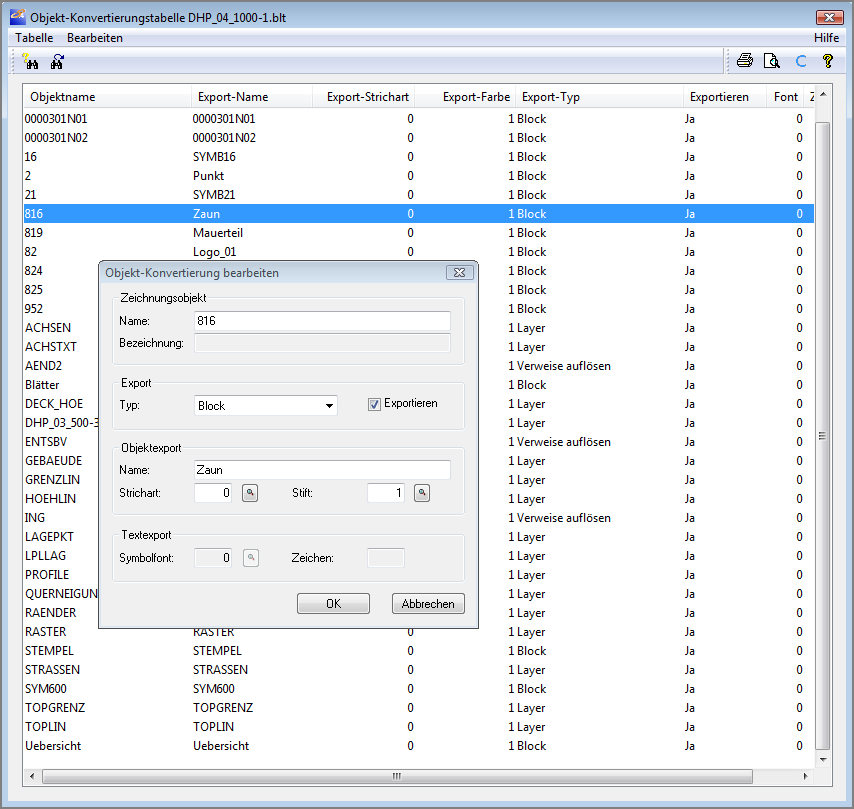
Task: Open the Typ dropdown showing Block
Action: pos(266,405)
